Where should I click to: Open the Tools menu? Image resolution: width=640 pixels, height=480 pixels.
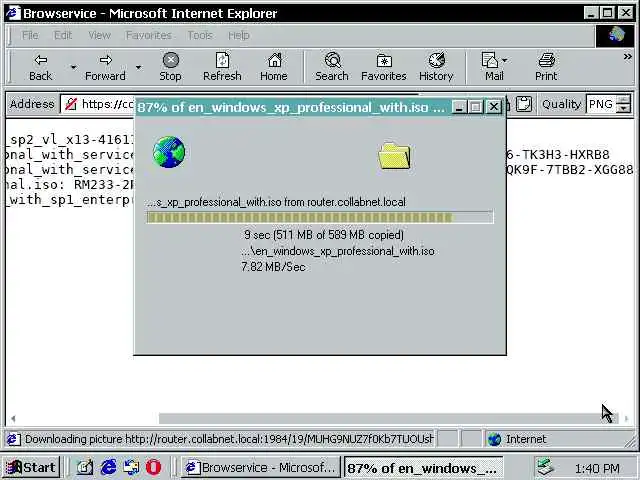point(200,36)
